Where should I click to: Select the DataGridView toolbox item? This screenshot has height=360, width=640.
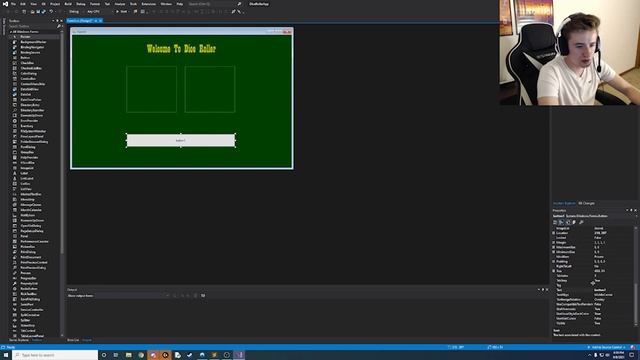pos(29,89)
